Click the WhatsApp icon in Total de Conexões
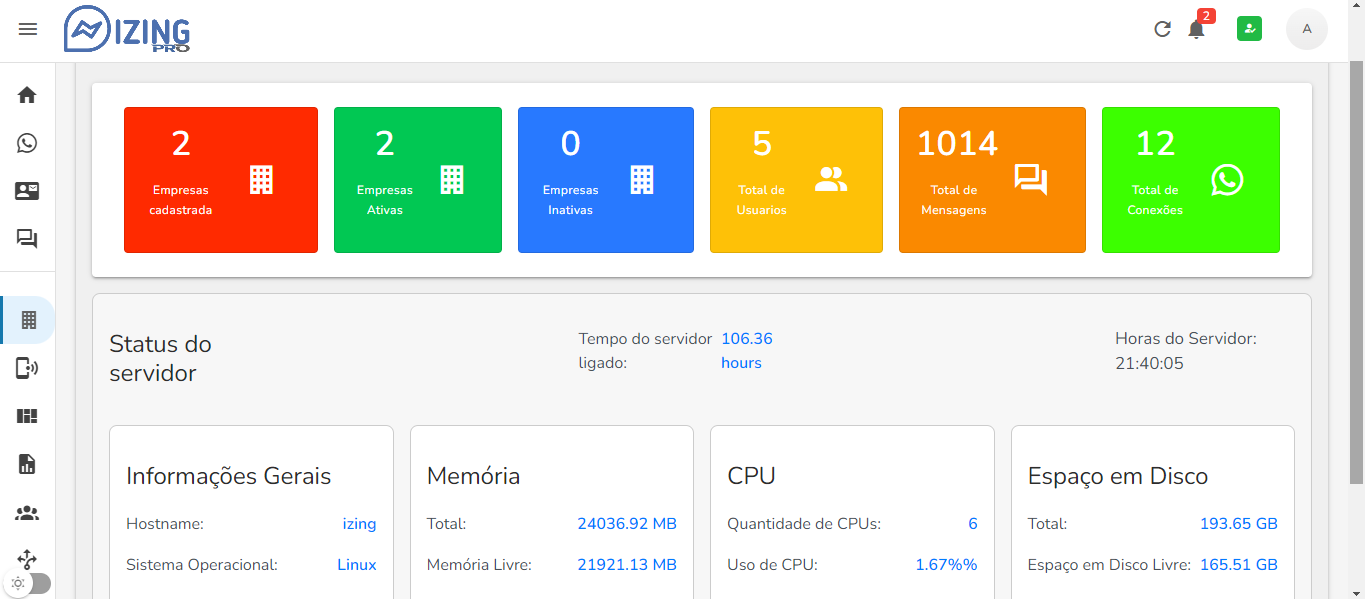 (1227, 180)
